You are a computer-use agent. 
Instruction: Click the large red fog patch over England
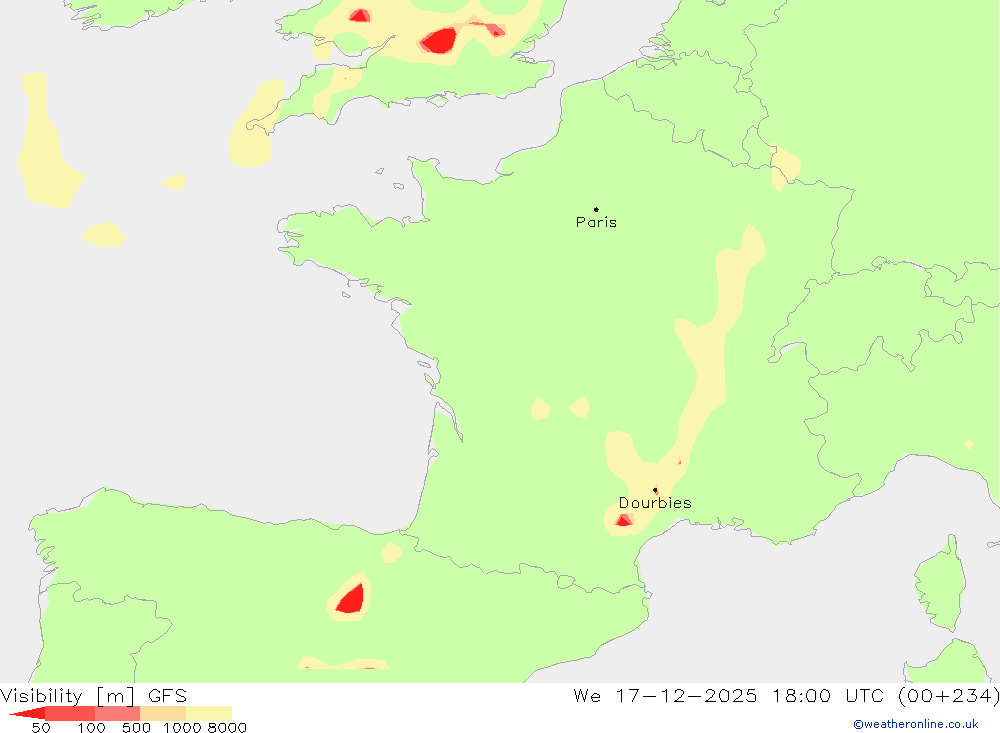439,41
